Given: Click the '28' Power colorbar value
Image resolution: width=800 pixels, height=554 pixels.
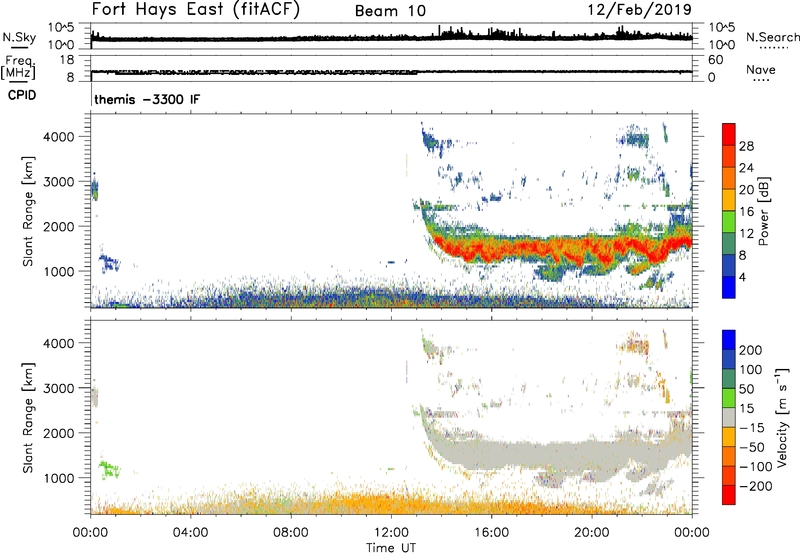Looking at the screenshot, I should (746, 146).
